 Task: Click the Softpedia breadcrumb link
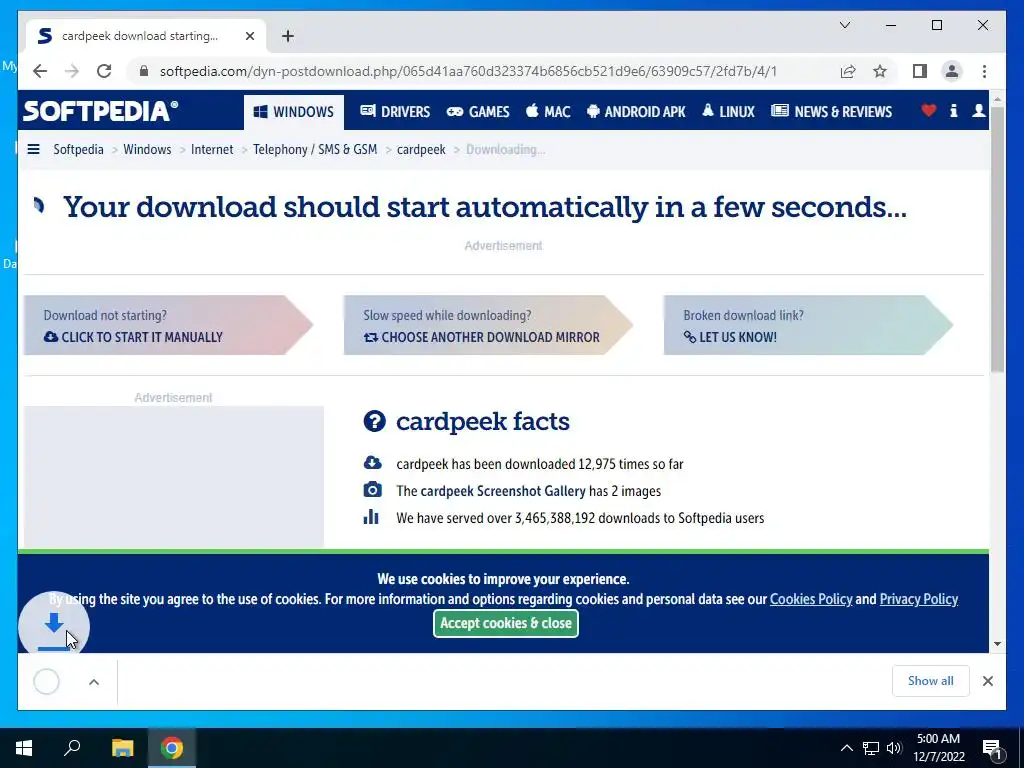tap(78, 150)
